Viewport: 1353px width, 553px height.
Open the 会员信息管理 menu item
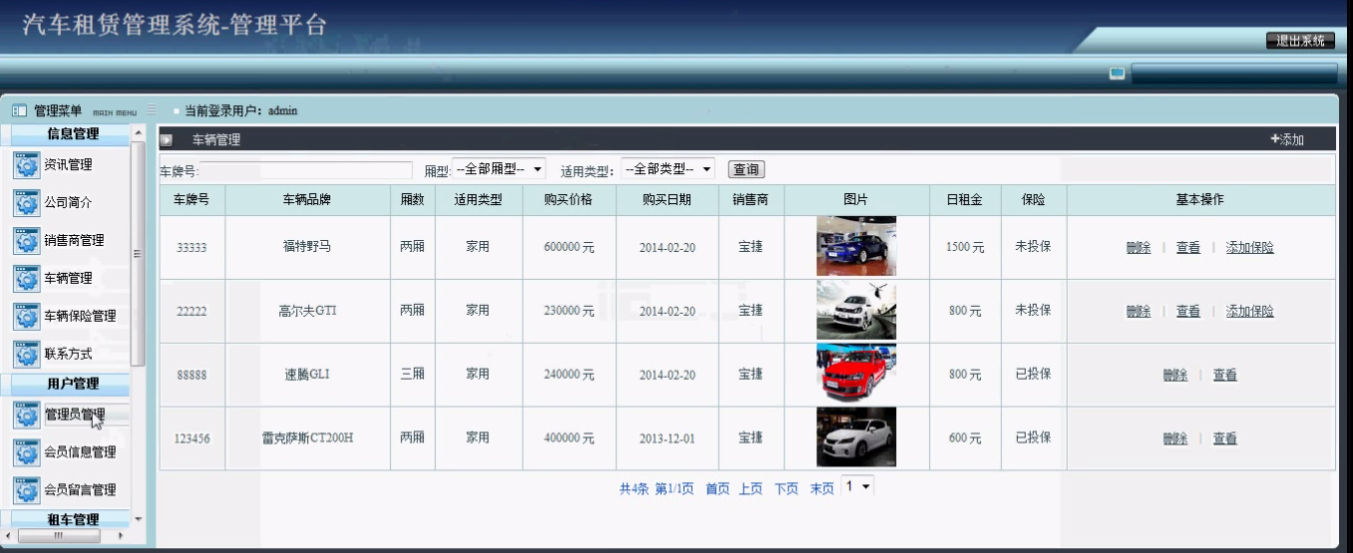click(x=80, y=453)
